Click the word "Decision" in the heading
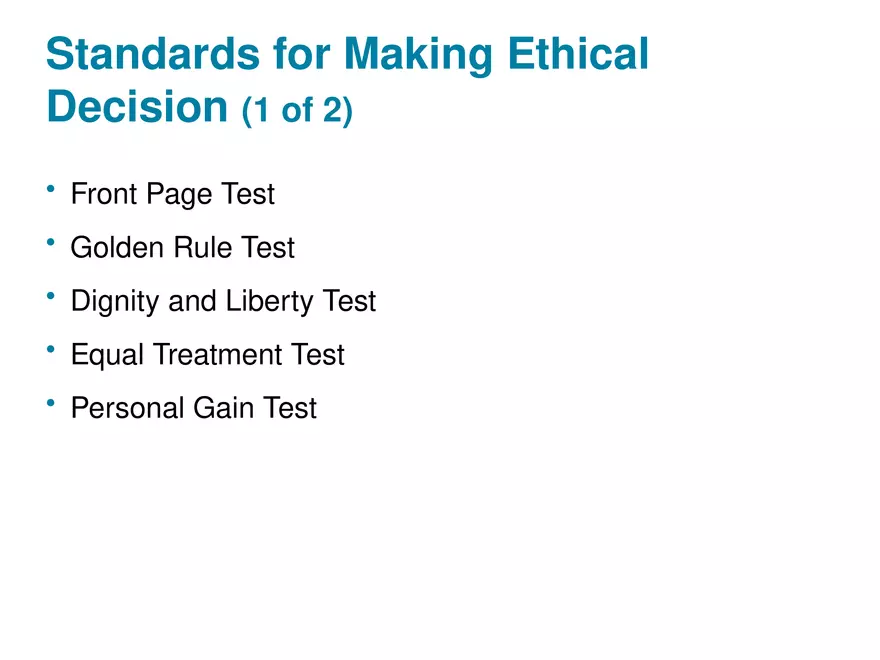 click(138, 107)
